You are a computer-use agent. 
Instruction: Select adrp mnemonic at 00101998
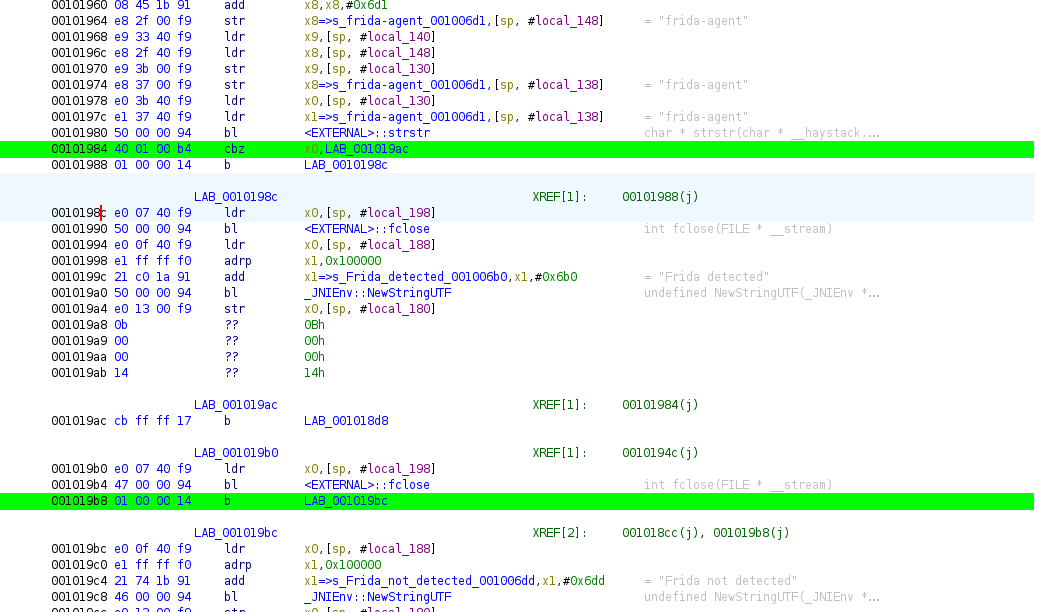coord(237,261)
